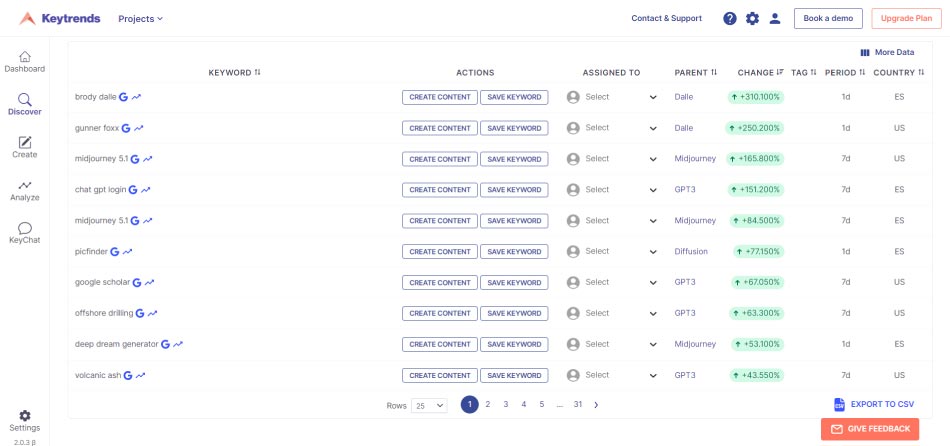Click Google icon next to chat gpt login

[133, 190]
